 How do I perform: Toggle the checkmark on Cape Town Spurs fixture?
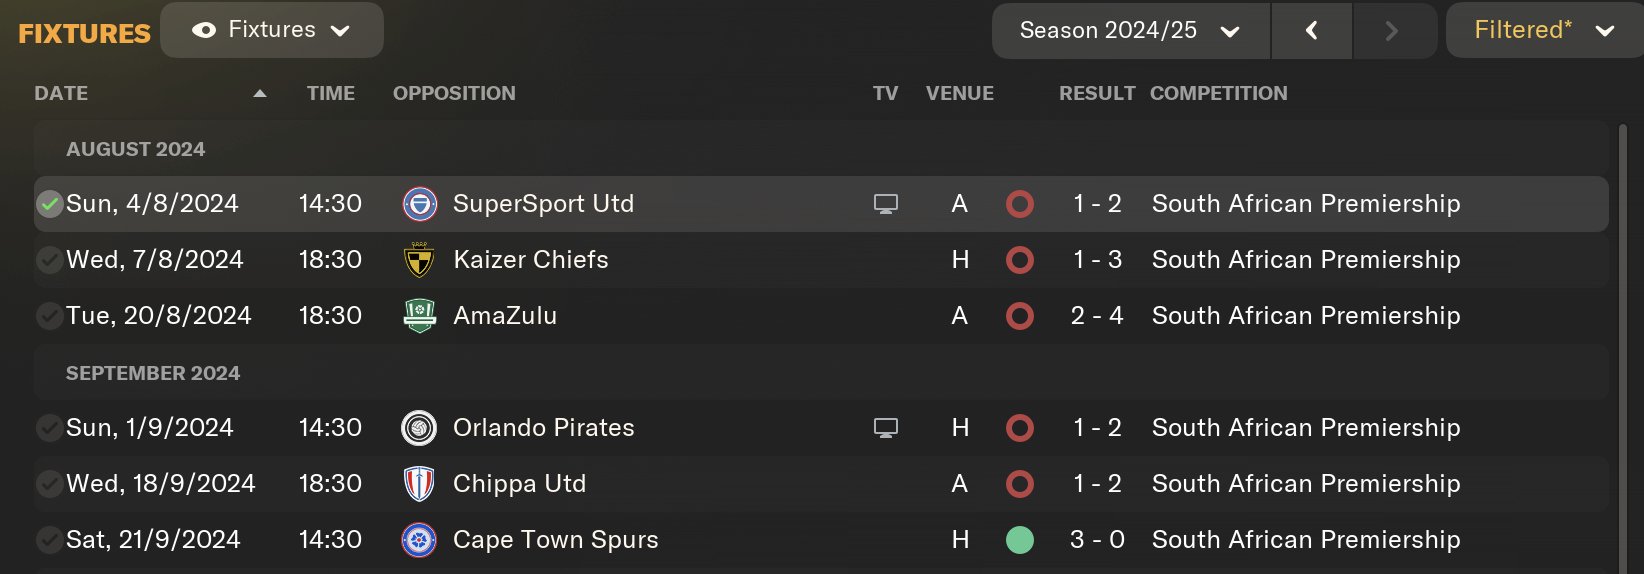(49, 540)
